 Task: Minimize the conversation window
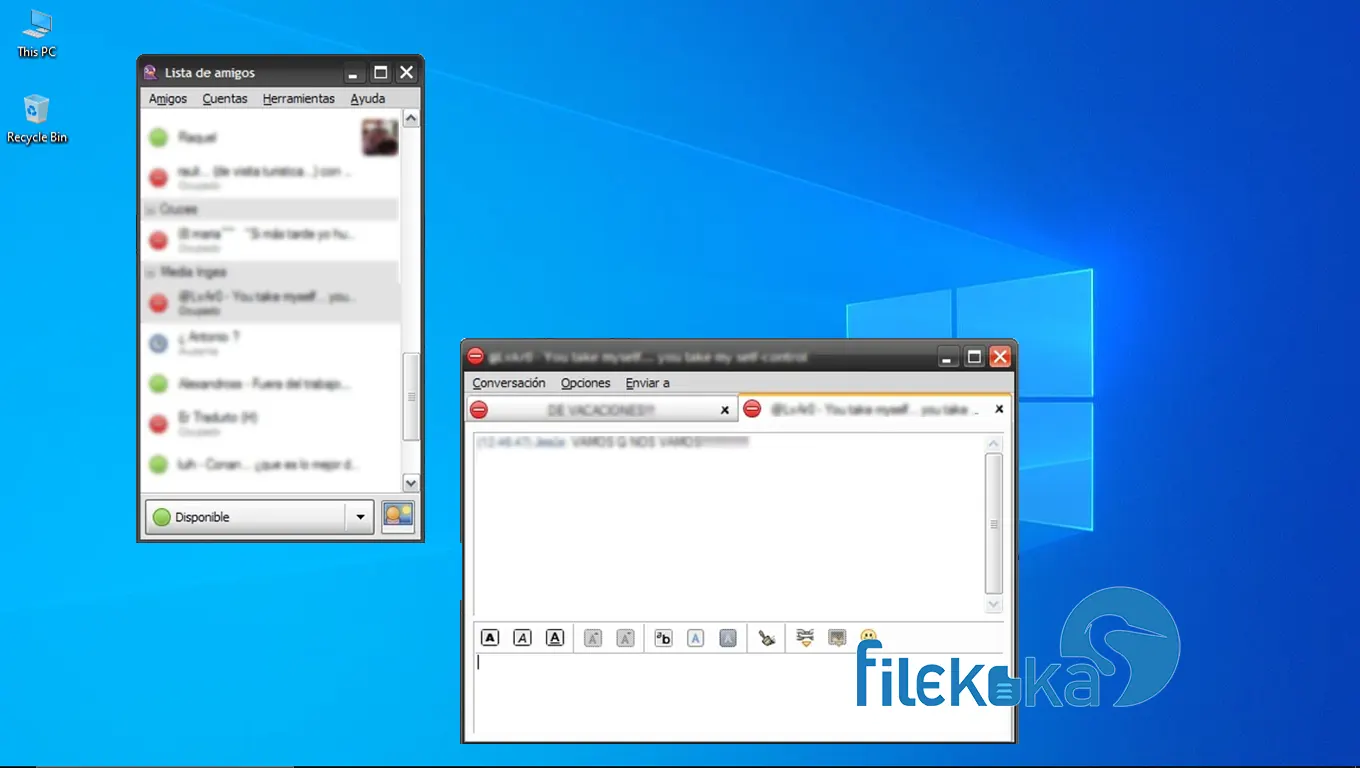click(x=948, y=357)
